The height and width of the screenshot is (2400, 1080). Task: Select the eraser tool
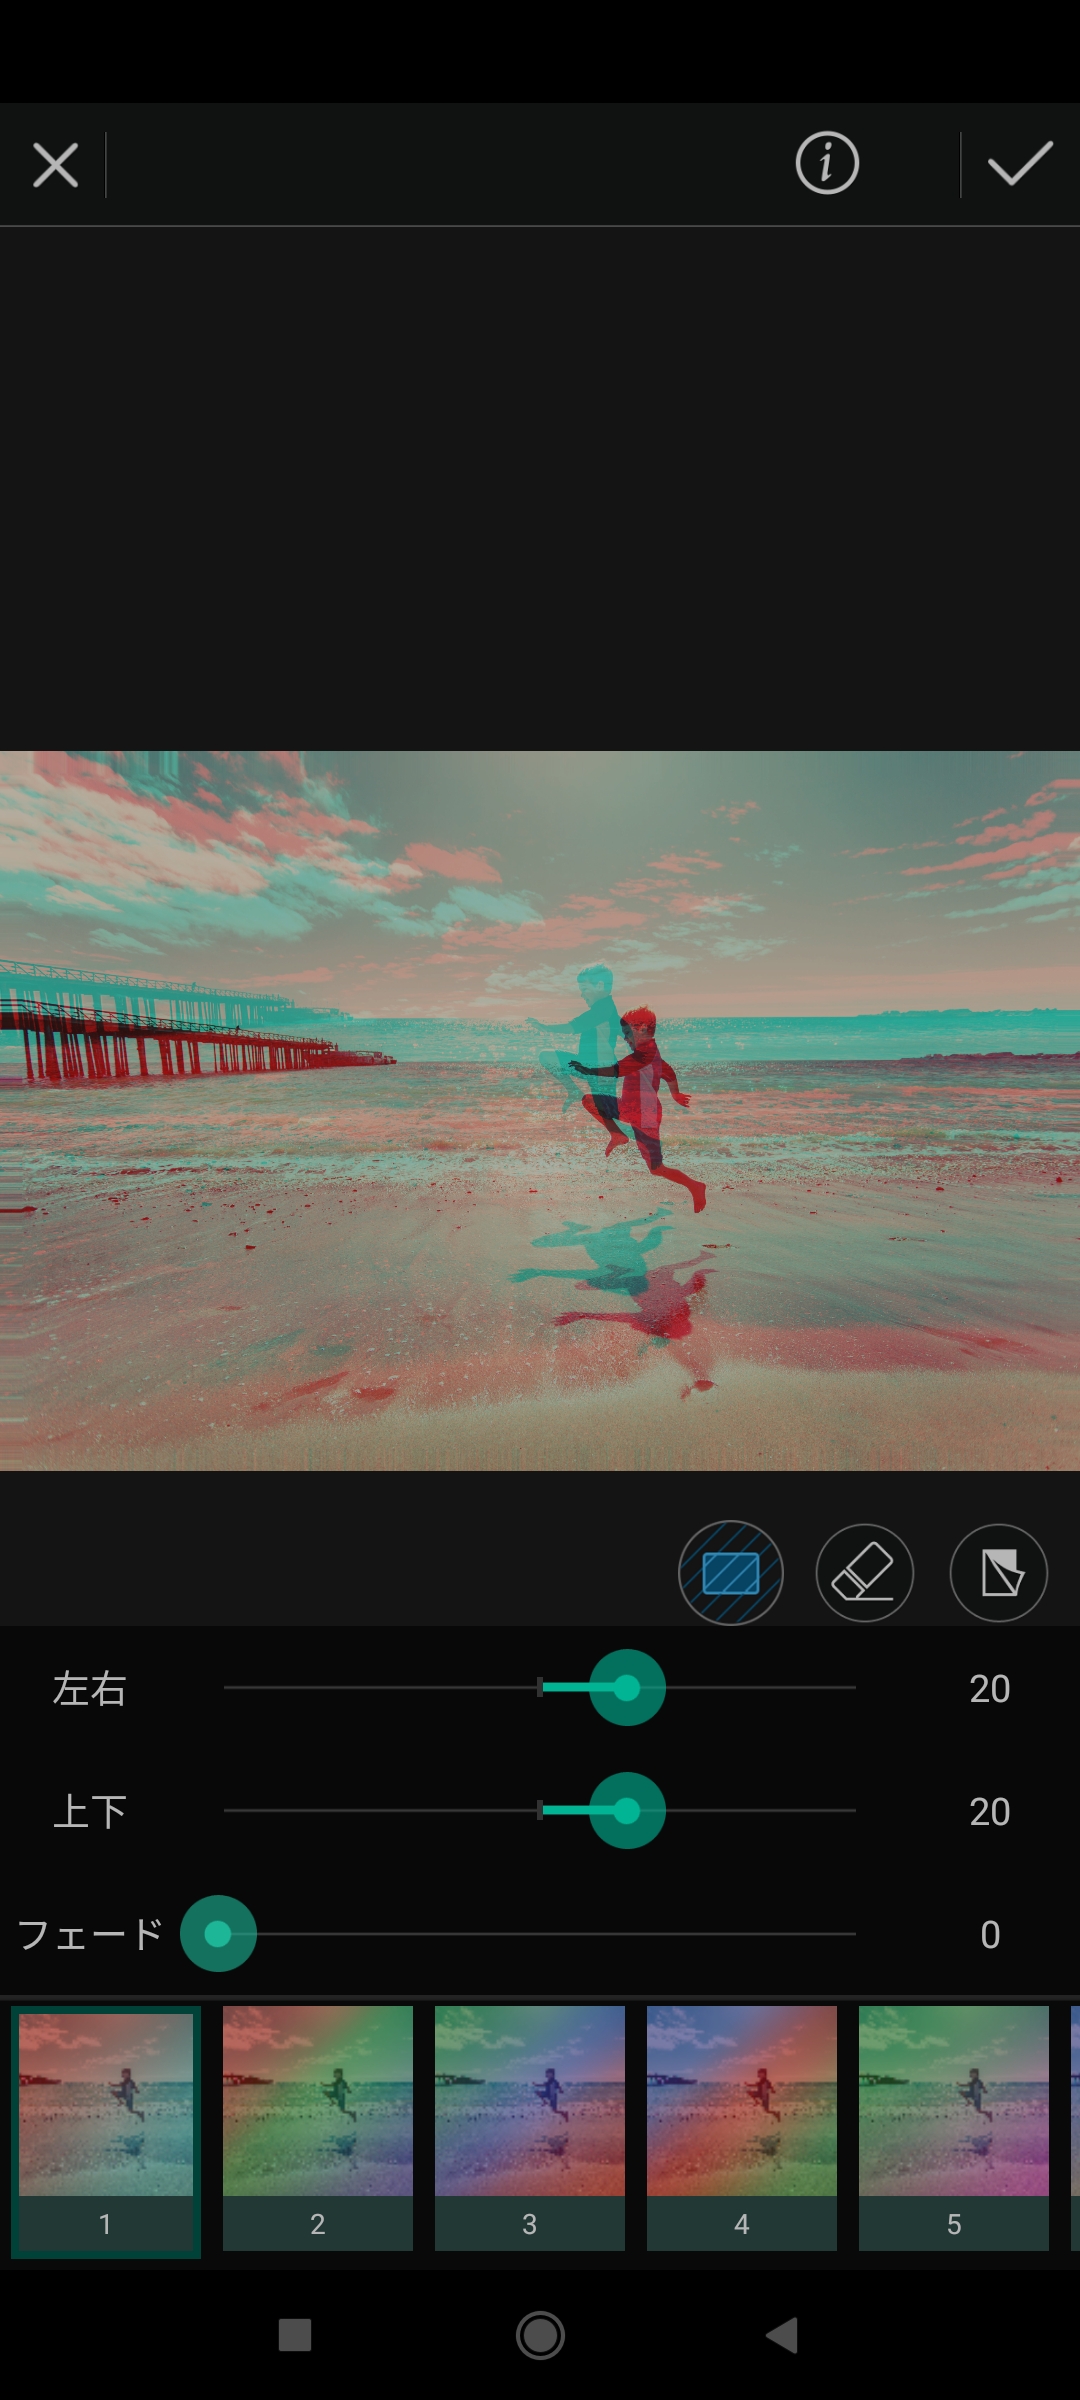[x=865, y=1573]
